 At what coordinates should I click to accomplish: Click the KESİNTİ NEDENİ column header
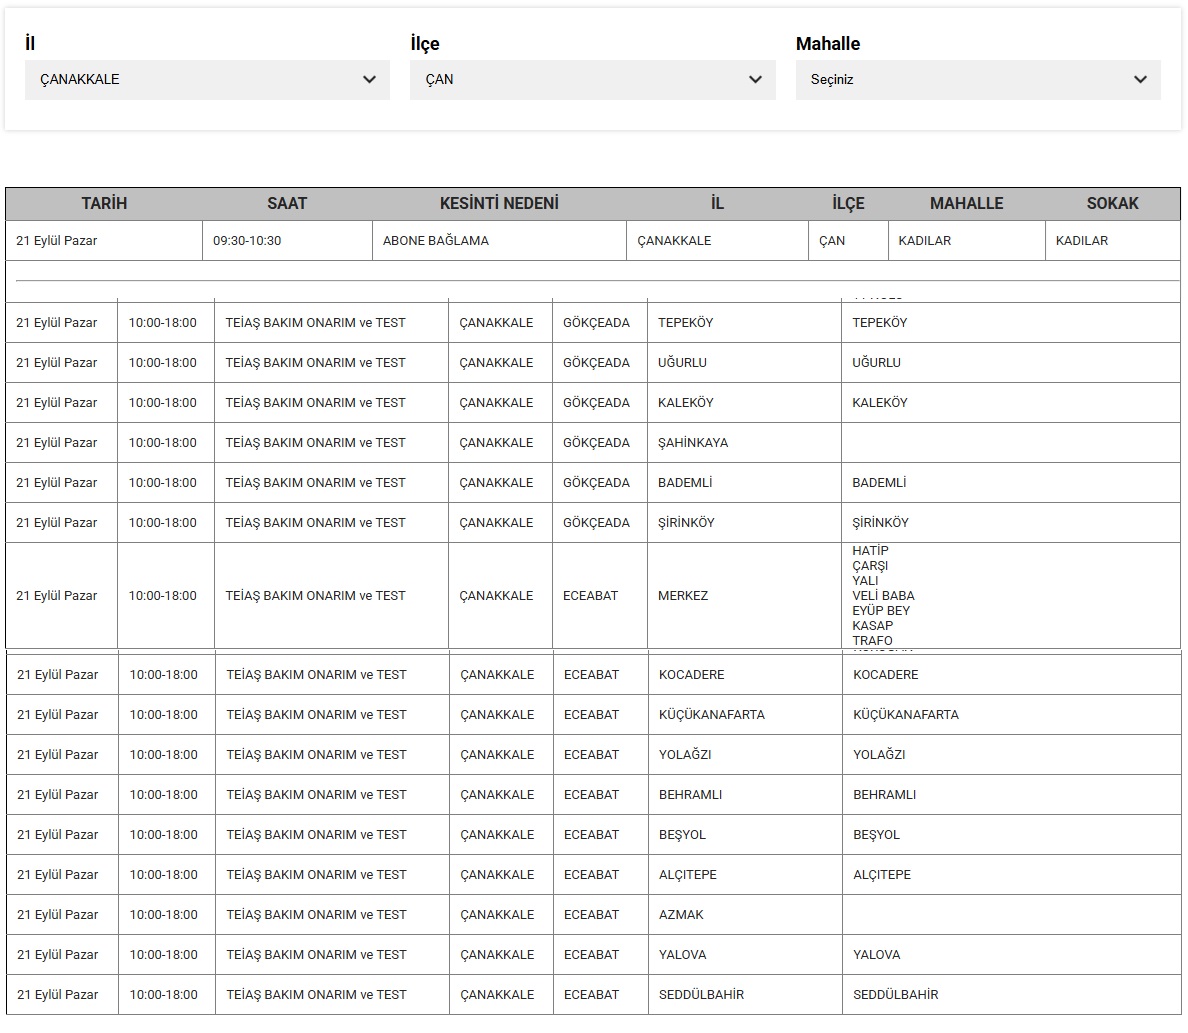click(x=499, y=204)
